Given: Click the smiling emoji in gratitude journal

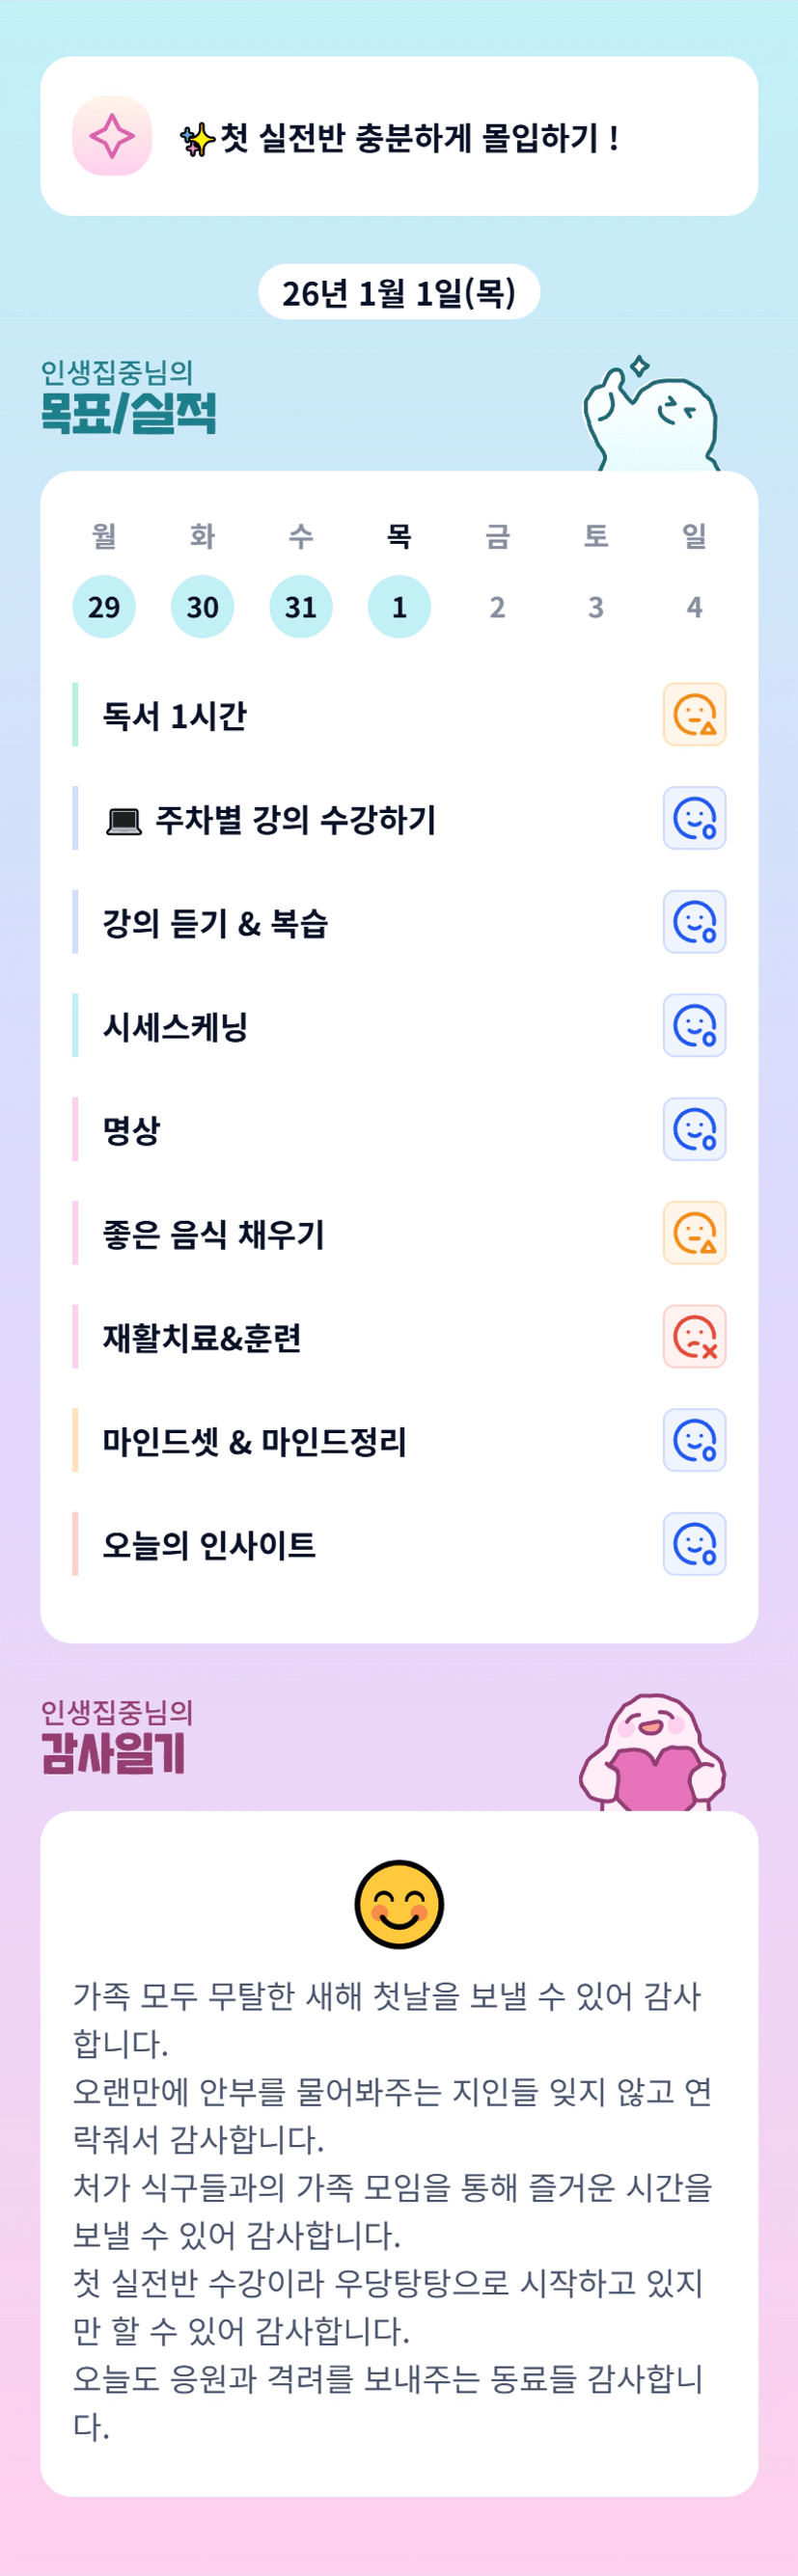Looking at the screenshot, I should pyautogui.click(x=399, y=1904).
